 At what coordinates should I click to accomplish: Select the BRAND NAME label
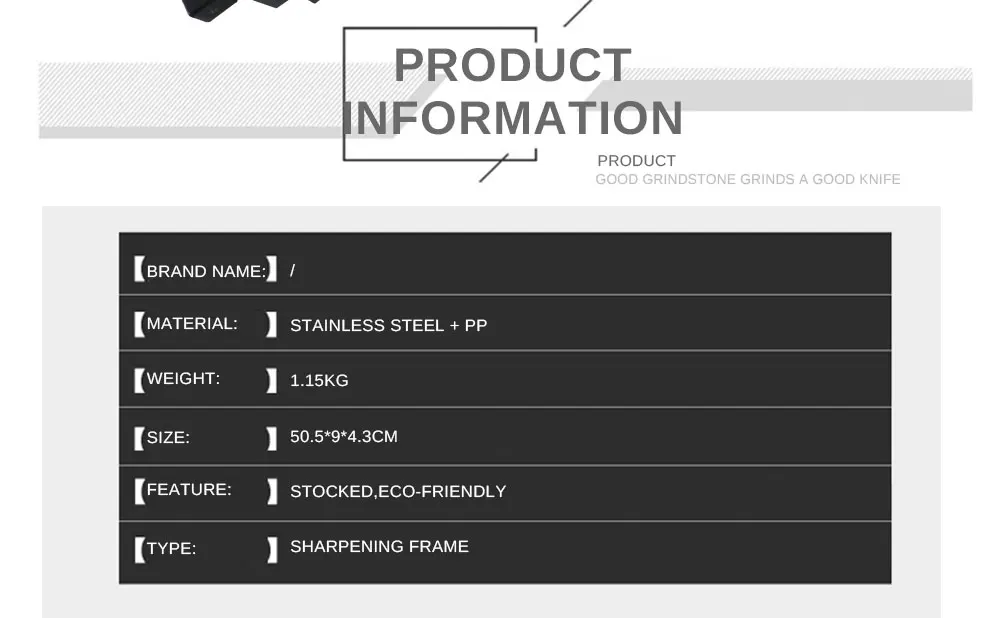pyautogui.click(x=206, y=271)
